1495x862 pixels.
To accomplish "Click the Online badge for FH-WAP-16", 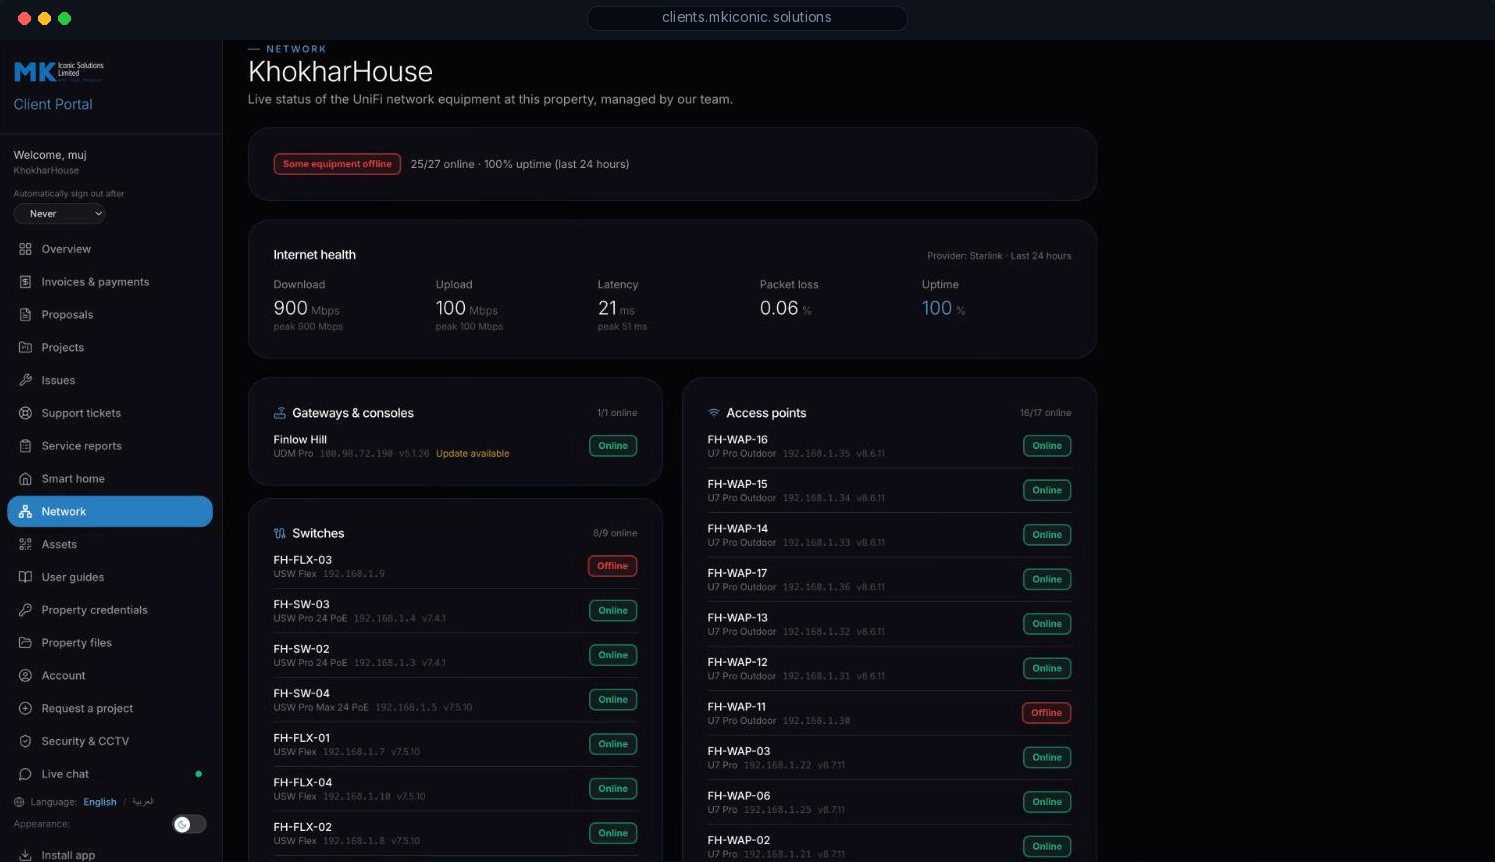I will [x=1047, y=446].
